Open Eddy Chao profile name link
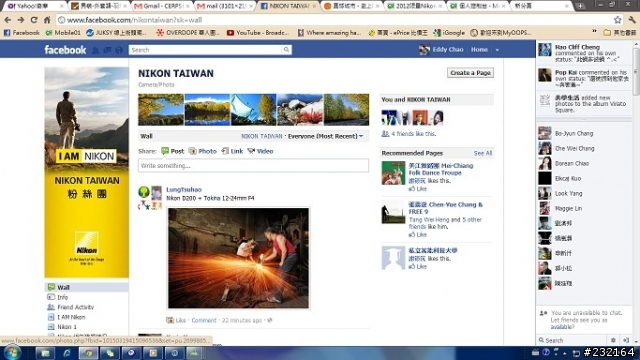This screenshot has width=640, height=360. point(448,50)
